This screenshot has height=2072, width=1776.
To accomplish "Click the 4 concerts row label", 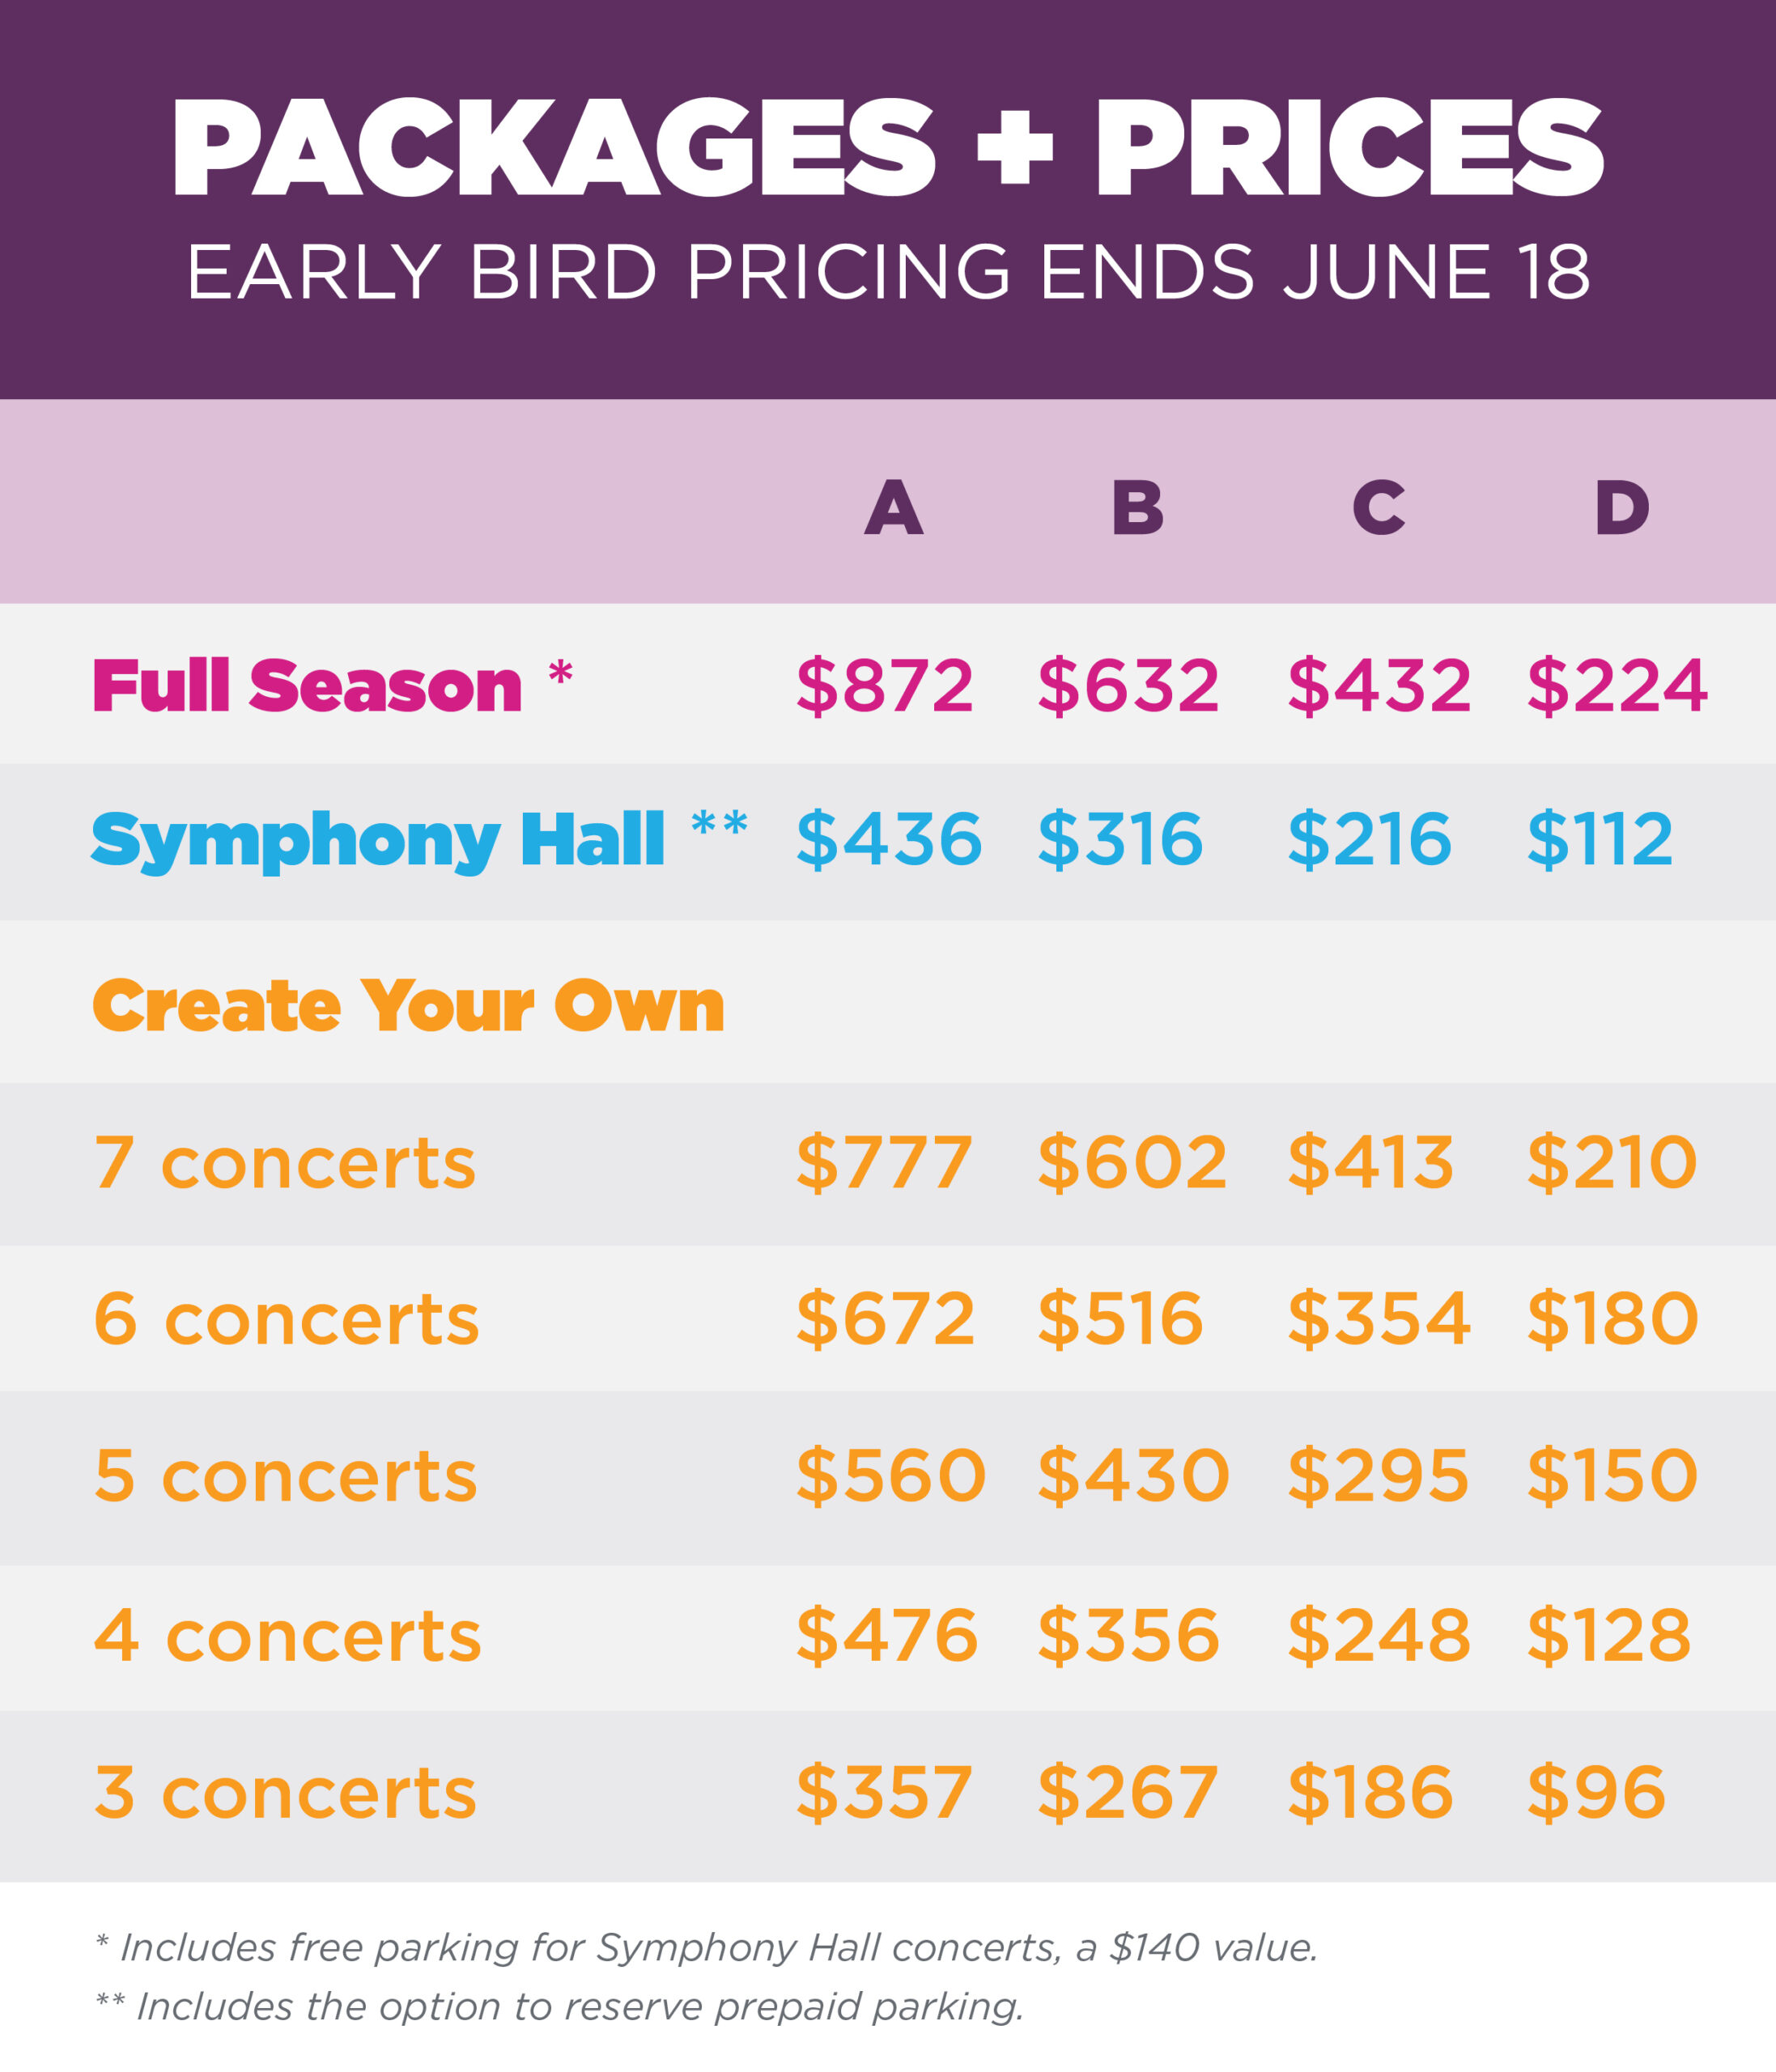I will pyautogui.click(x=287, y=1637).
